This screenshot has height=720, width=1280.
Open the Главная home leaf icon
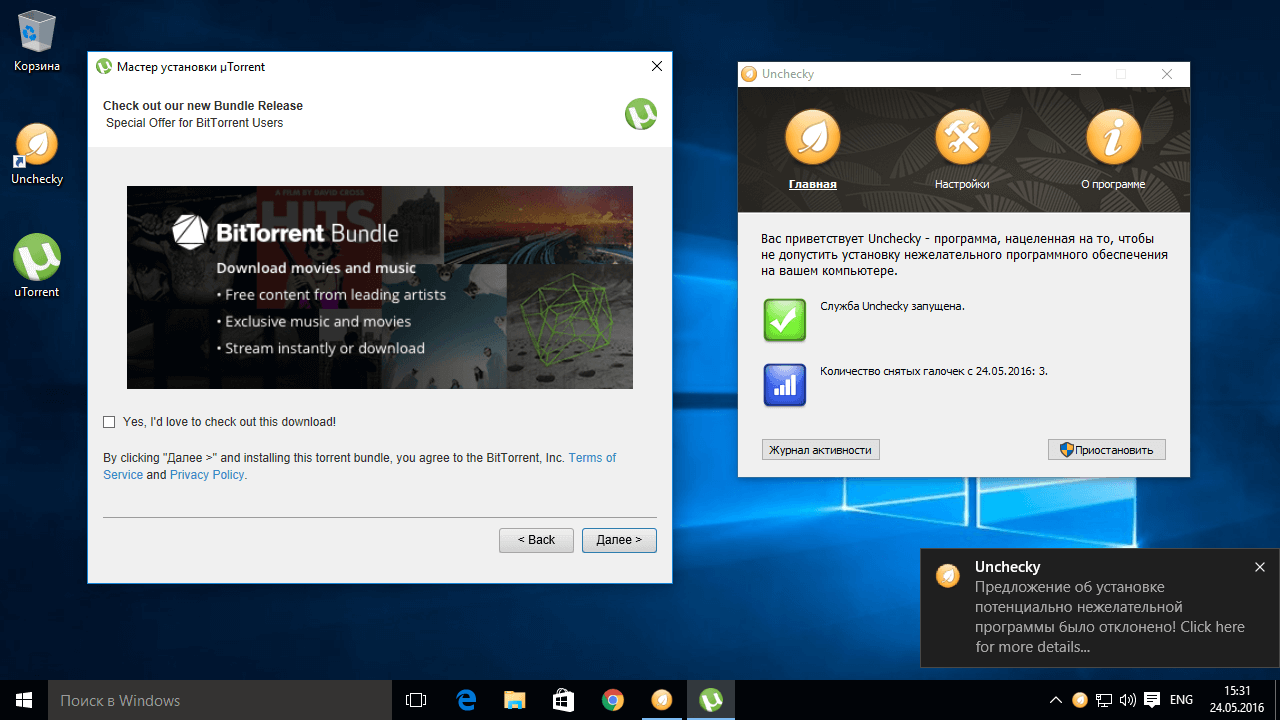(x=812, y=137)
